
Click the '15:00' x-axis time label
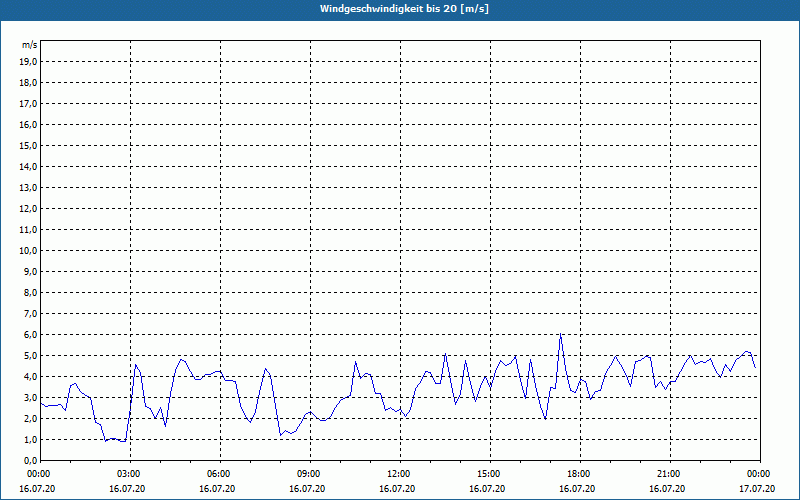click(x=488, y=474)
